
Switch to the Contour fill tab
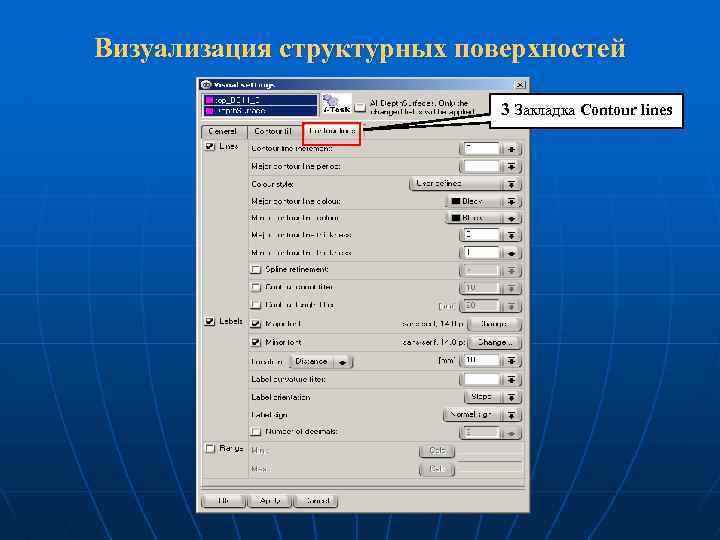click(274, 131)
